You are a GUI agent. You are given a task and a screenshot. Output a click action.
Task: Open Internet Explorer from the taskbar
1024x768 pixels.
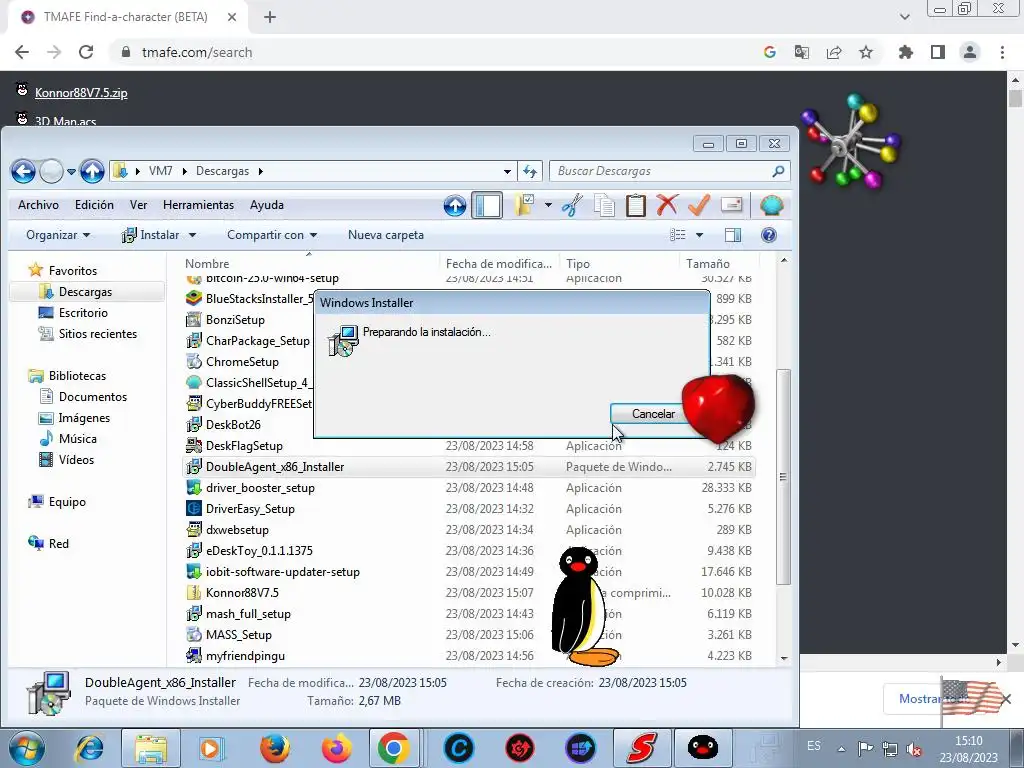click(x=89, y=748)
